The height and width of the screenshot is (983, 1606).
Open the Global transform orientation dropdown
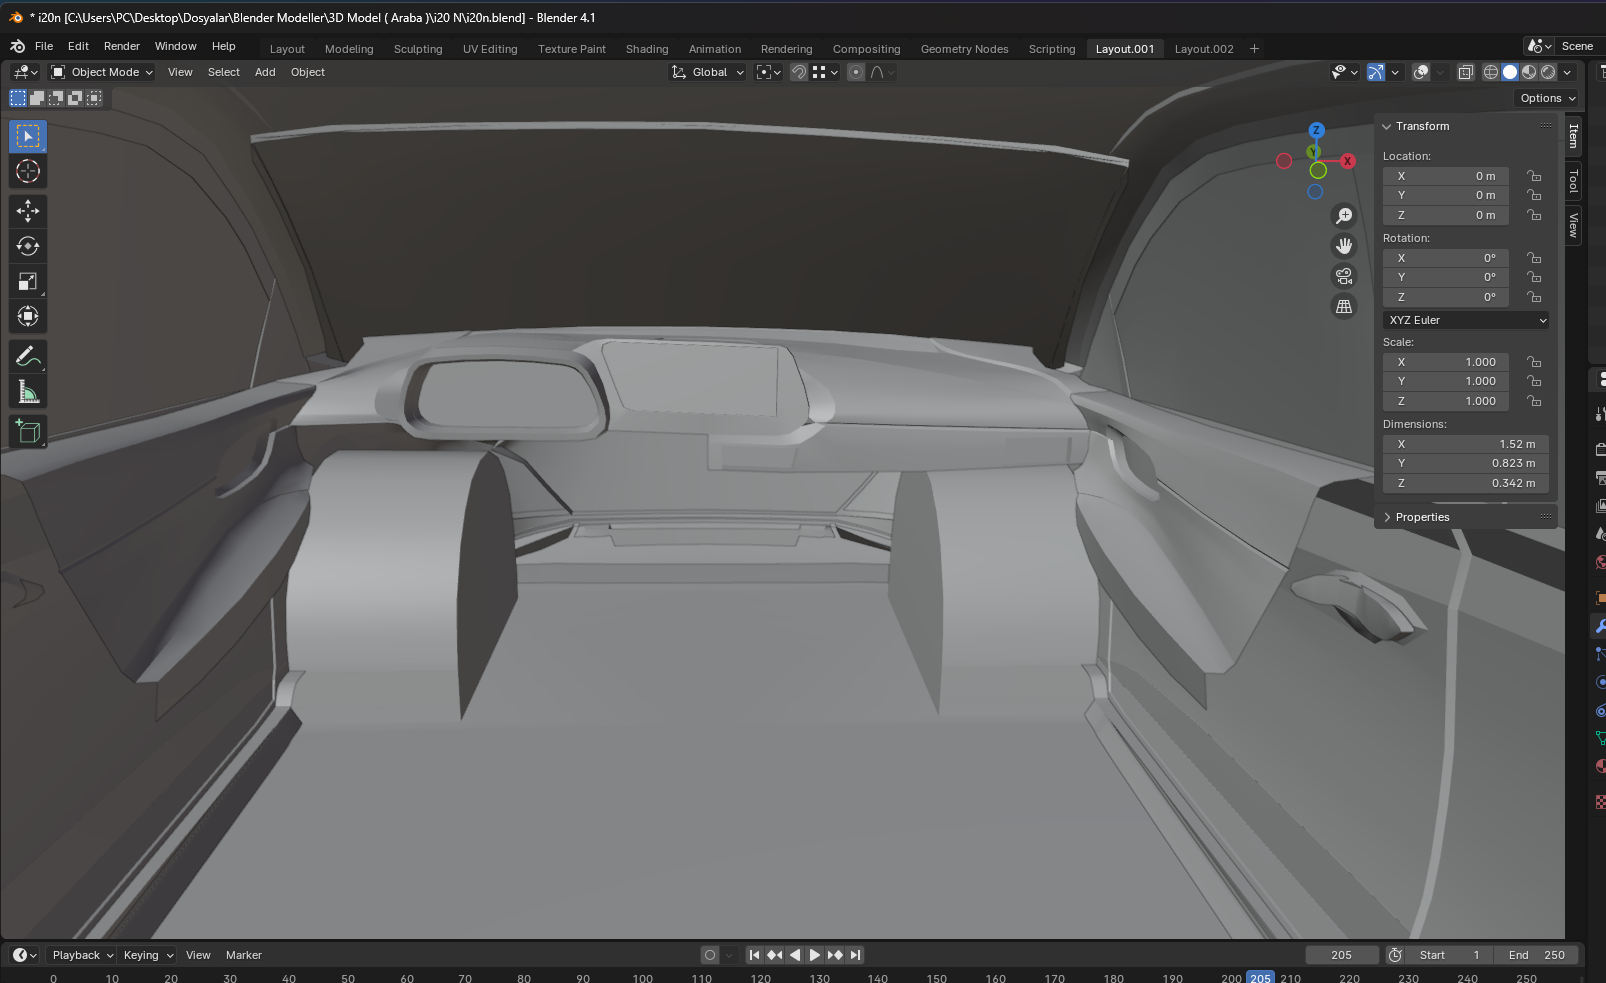pyautogui.click(x=707, y=72)
